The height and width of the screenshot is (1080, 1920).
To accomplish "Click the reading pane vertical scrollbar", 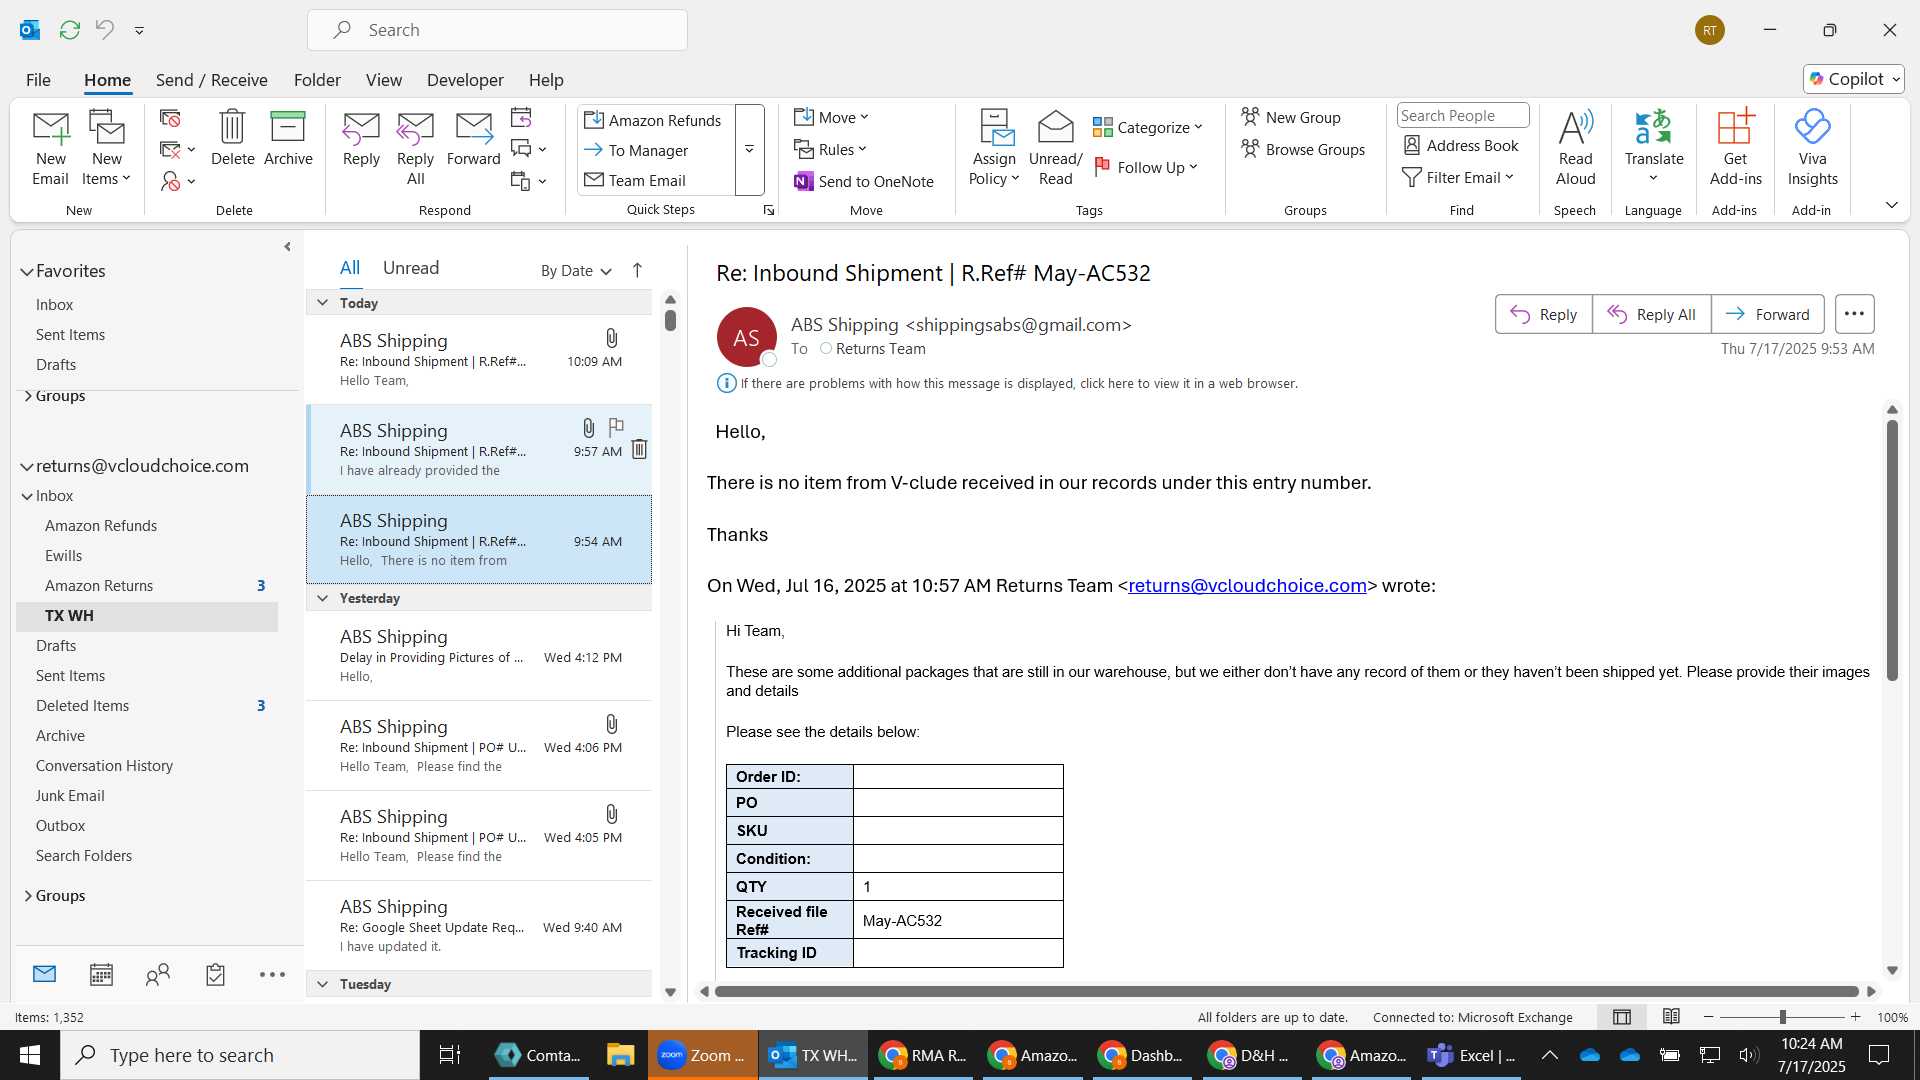I will tap(1892, 550).
